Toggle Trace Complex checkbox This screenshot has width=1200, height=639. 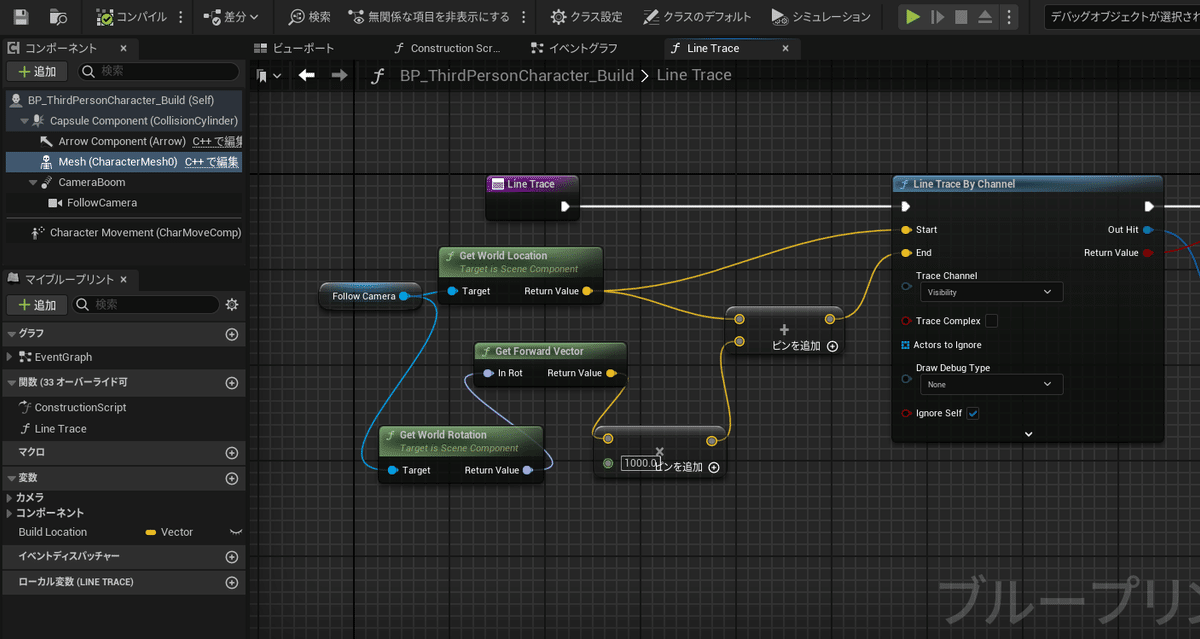click(x=991, y=321)
